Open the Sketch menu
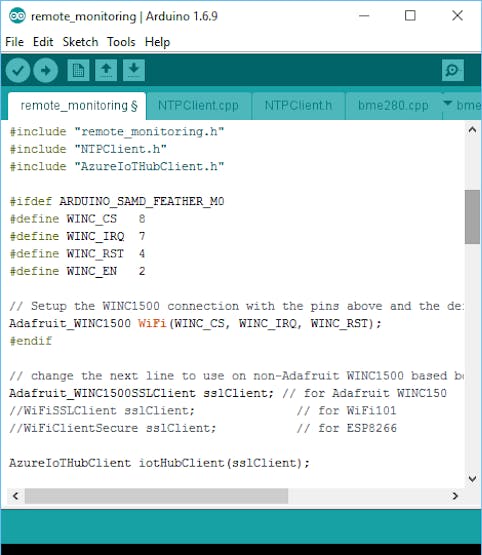 80,42
